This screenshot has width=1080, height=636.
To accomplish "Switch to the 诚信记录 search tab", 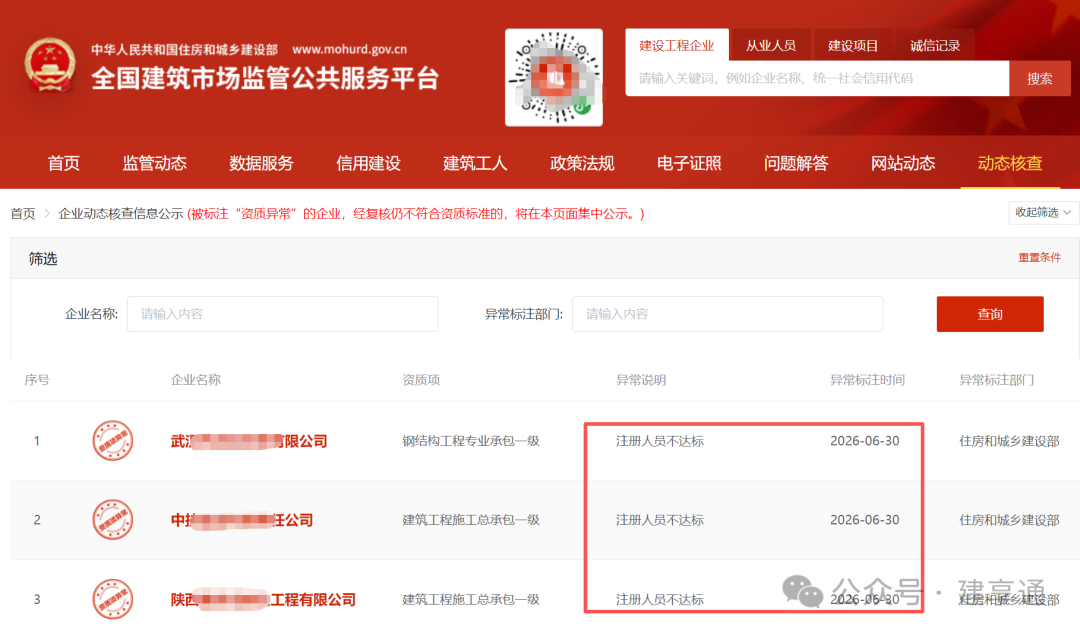I will [935, 45].
